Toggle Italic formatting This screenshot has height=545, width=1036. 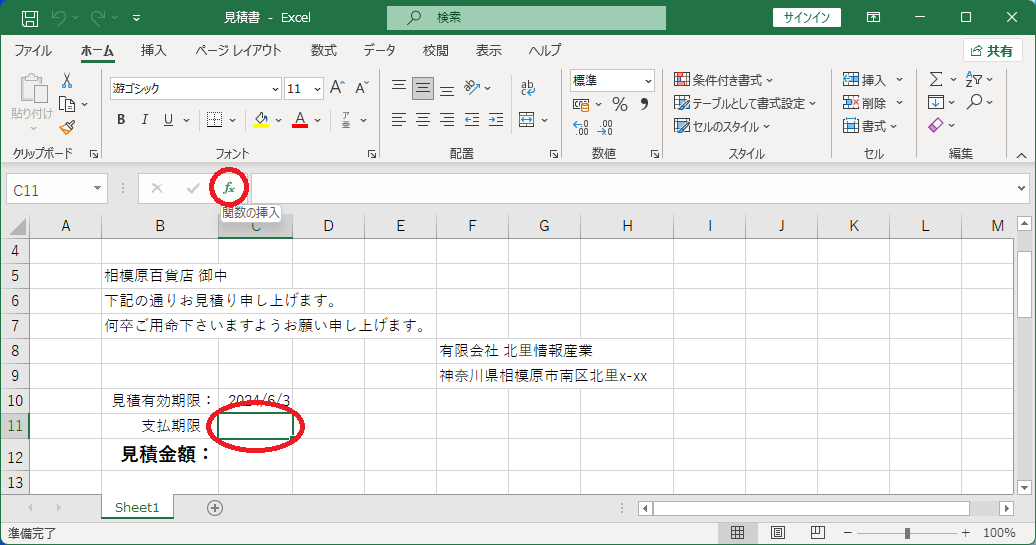tap(145, 120)
